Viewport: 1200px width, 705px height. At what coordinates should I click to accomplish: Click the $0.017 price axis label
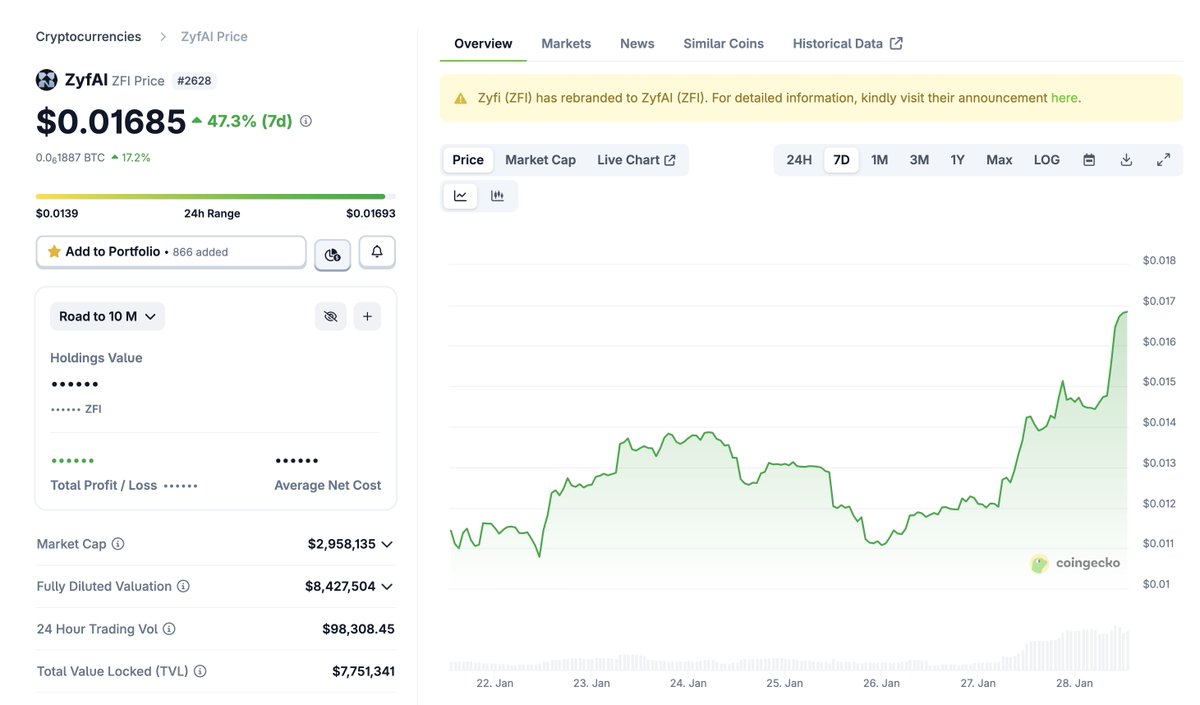pos(1159,301)
